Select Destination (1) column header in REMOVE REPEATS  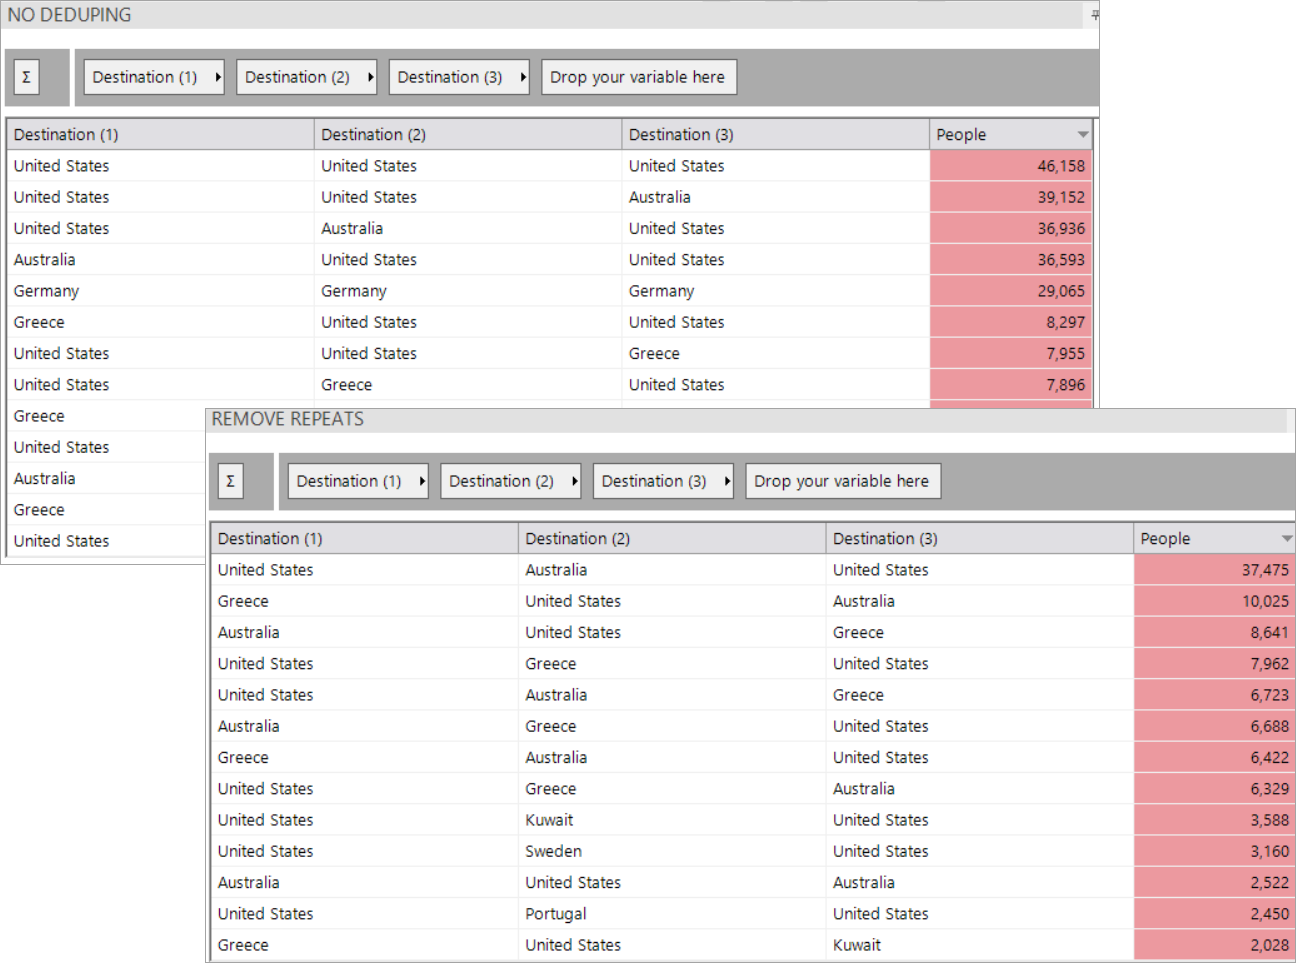pyautogui.click(x=364, y=538)
